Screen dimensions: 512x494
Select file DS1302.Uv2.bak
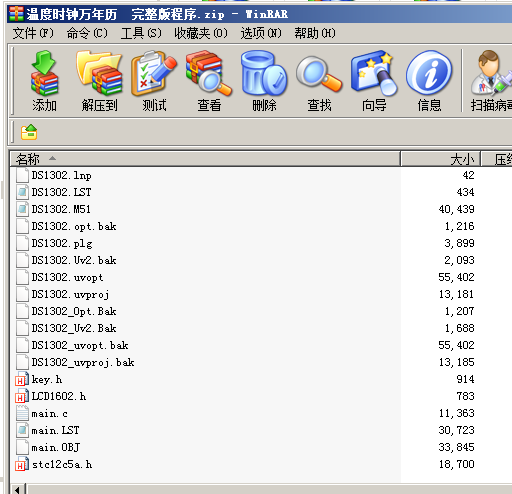coord(74,260)
